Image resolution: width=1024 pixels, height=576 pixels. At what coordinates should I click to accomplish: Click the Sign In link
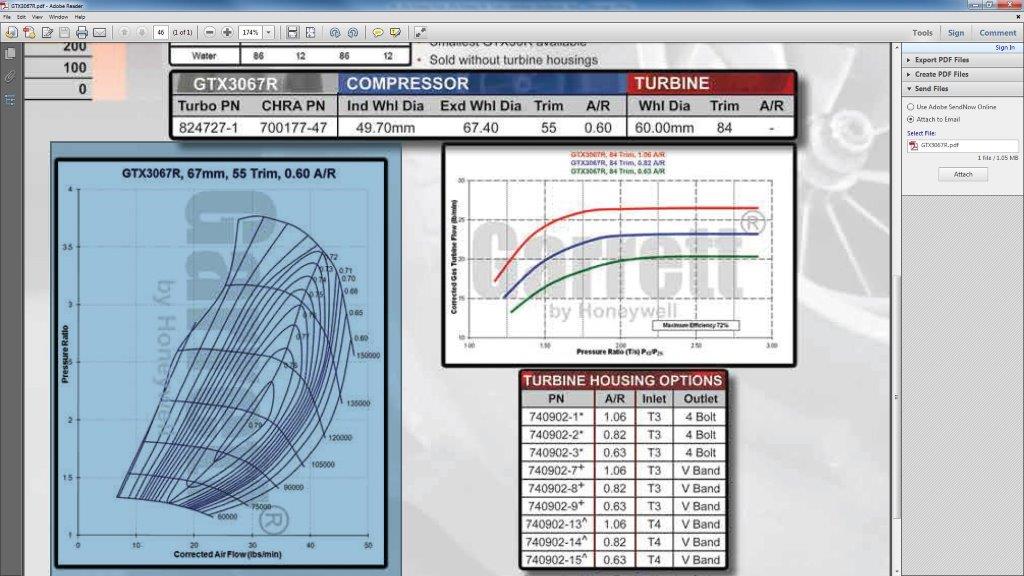1004,47
